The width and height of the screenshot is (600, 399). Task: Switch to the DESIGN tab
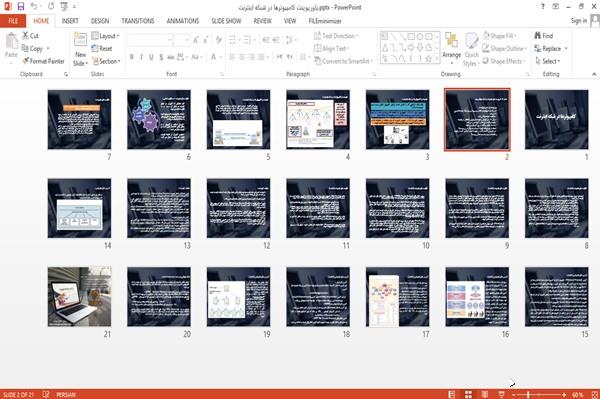[100, 21]
